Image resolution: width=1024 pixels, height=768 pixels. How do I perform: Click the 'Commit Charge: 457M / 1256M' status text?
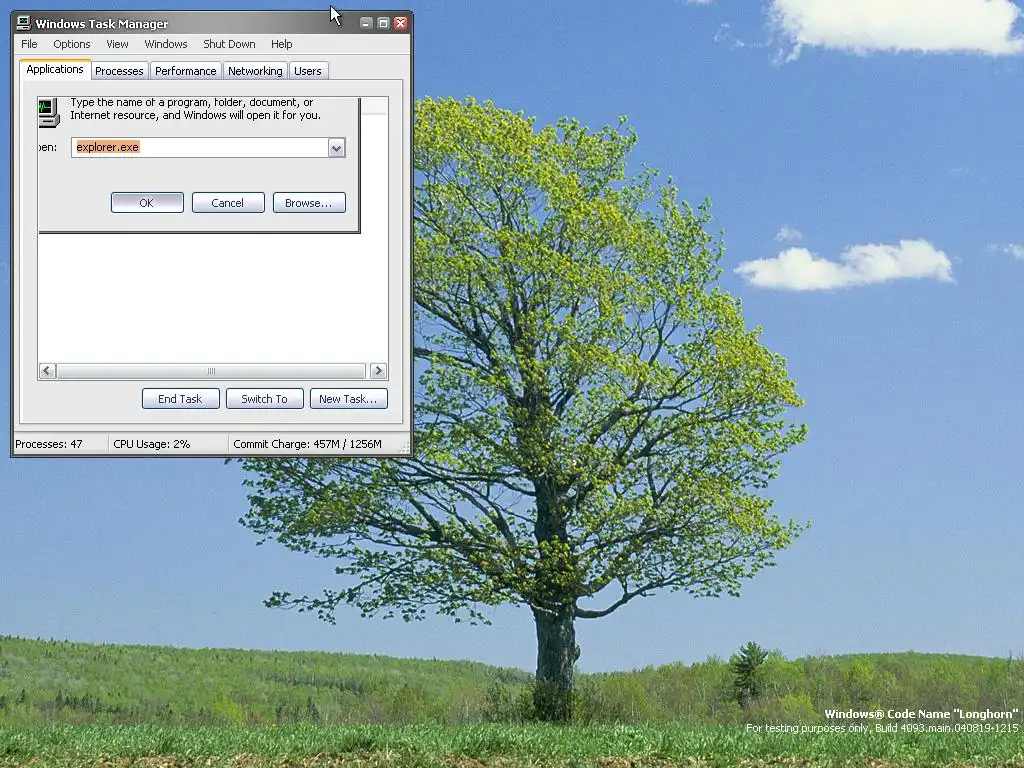coord(308,444)
